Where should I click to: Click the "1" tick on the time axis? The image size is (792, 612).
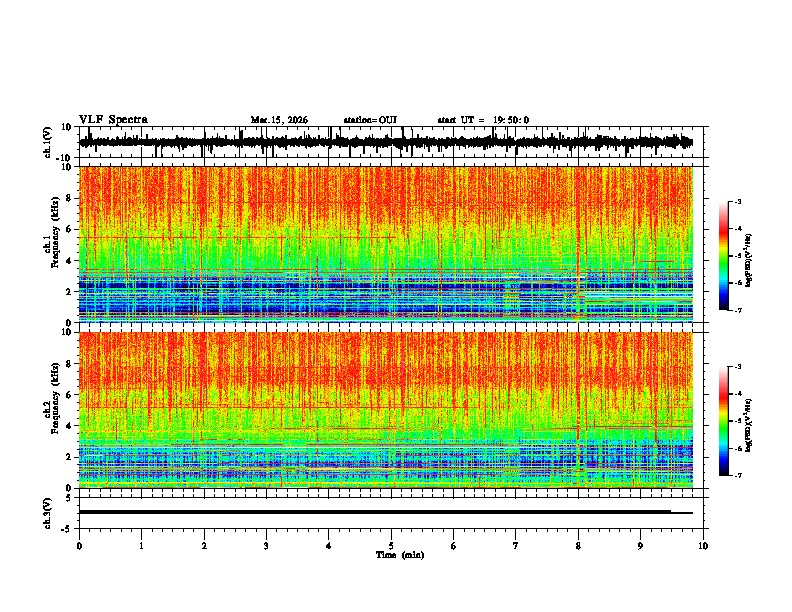click(x=141, y=546)
